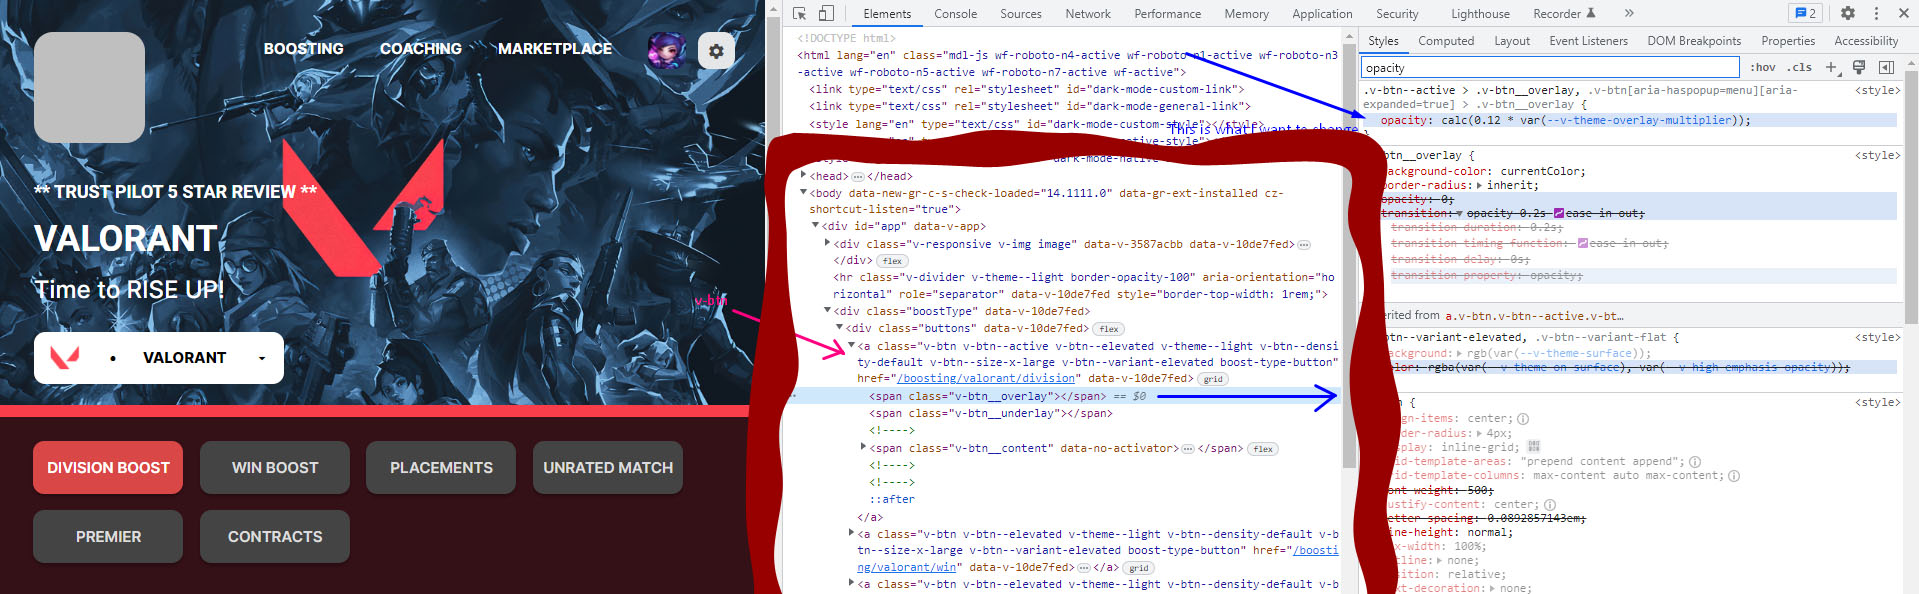Switch to the Computed styles tab
Viewport: 1919px width, 594px height.
(1446, 41)
